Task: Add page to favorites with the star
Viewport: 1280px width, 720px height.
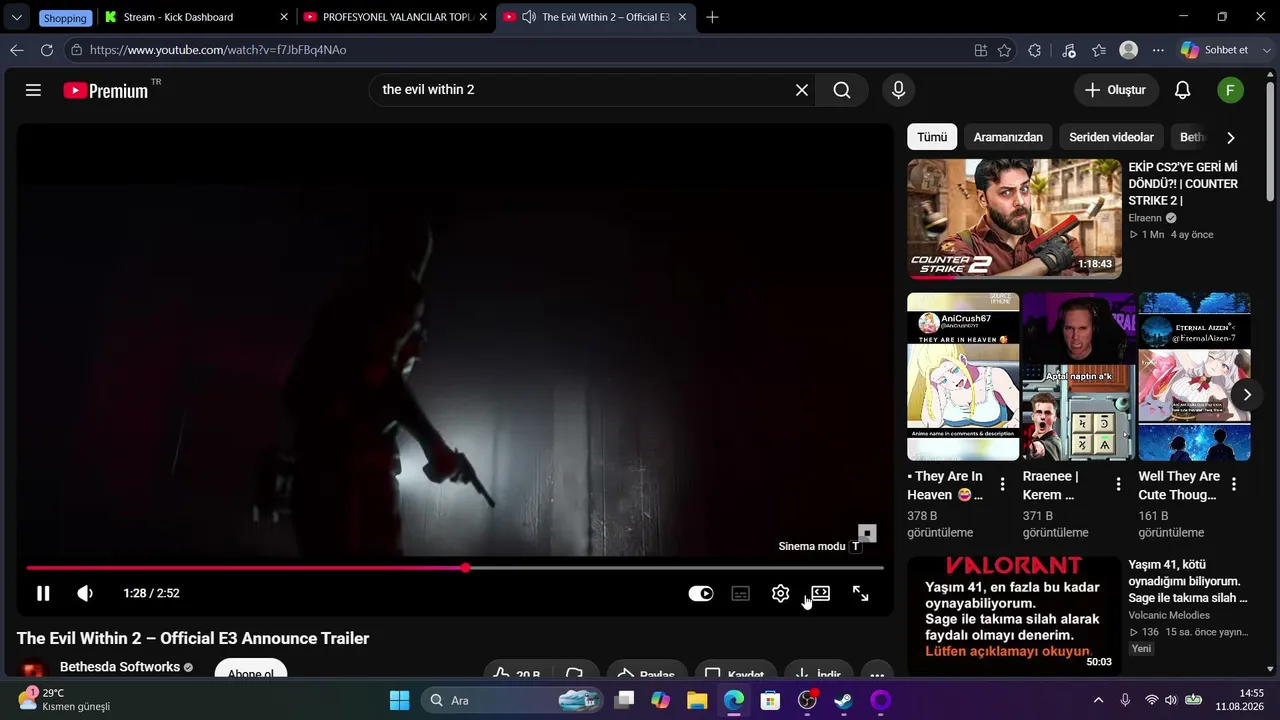Action: click(1004, 50)
